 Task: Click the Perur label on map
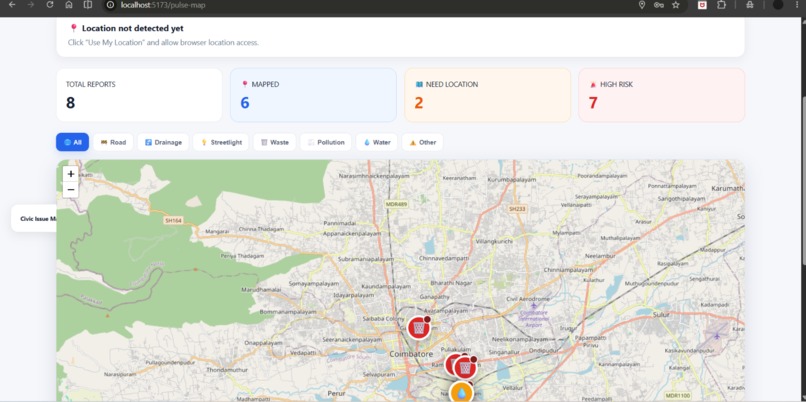336,393
